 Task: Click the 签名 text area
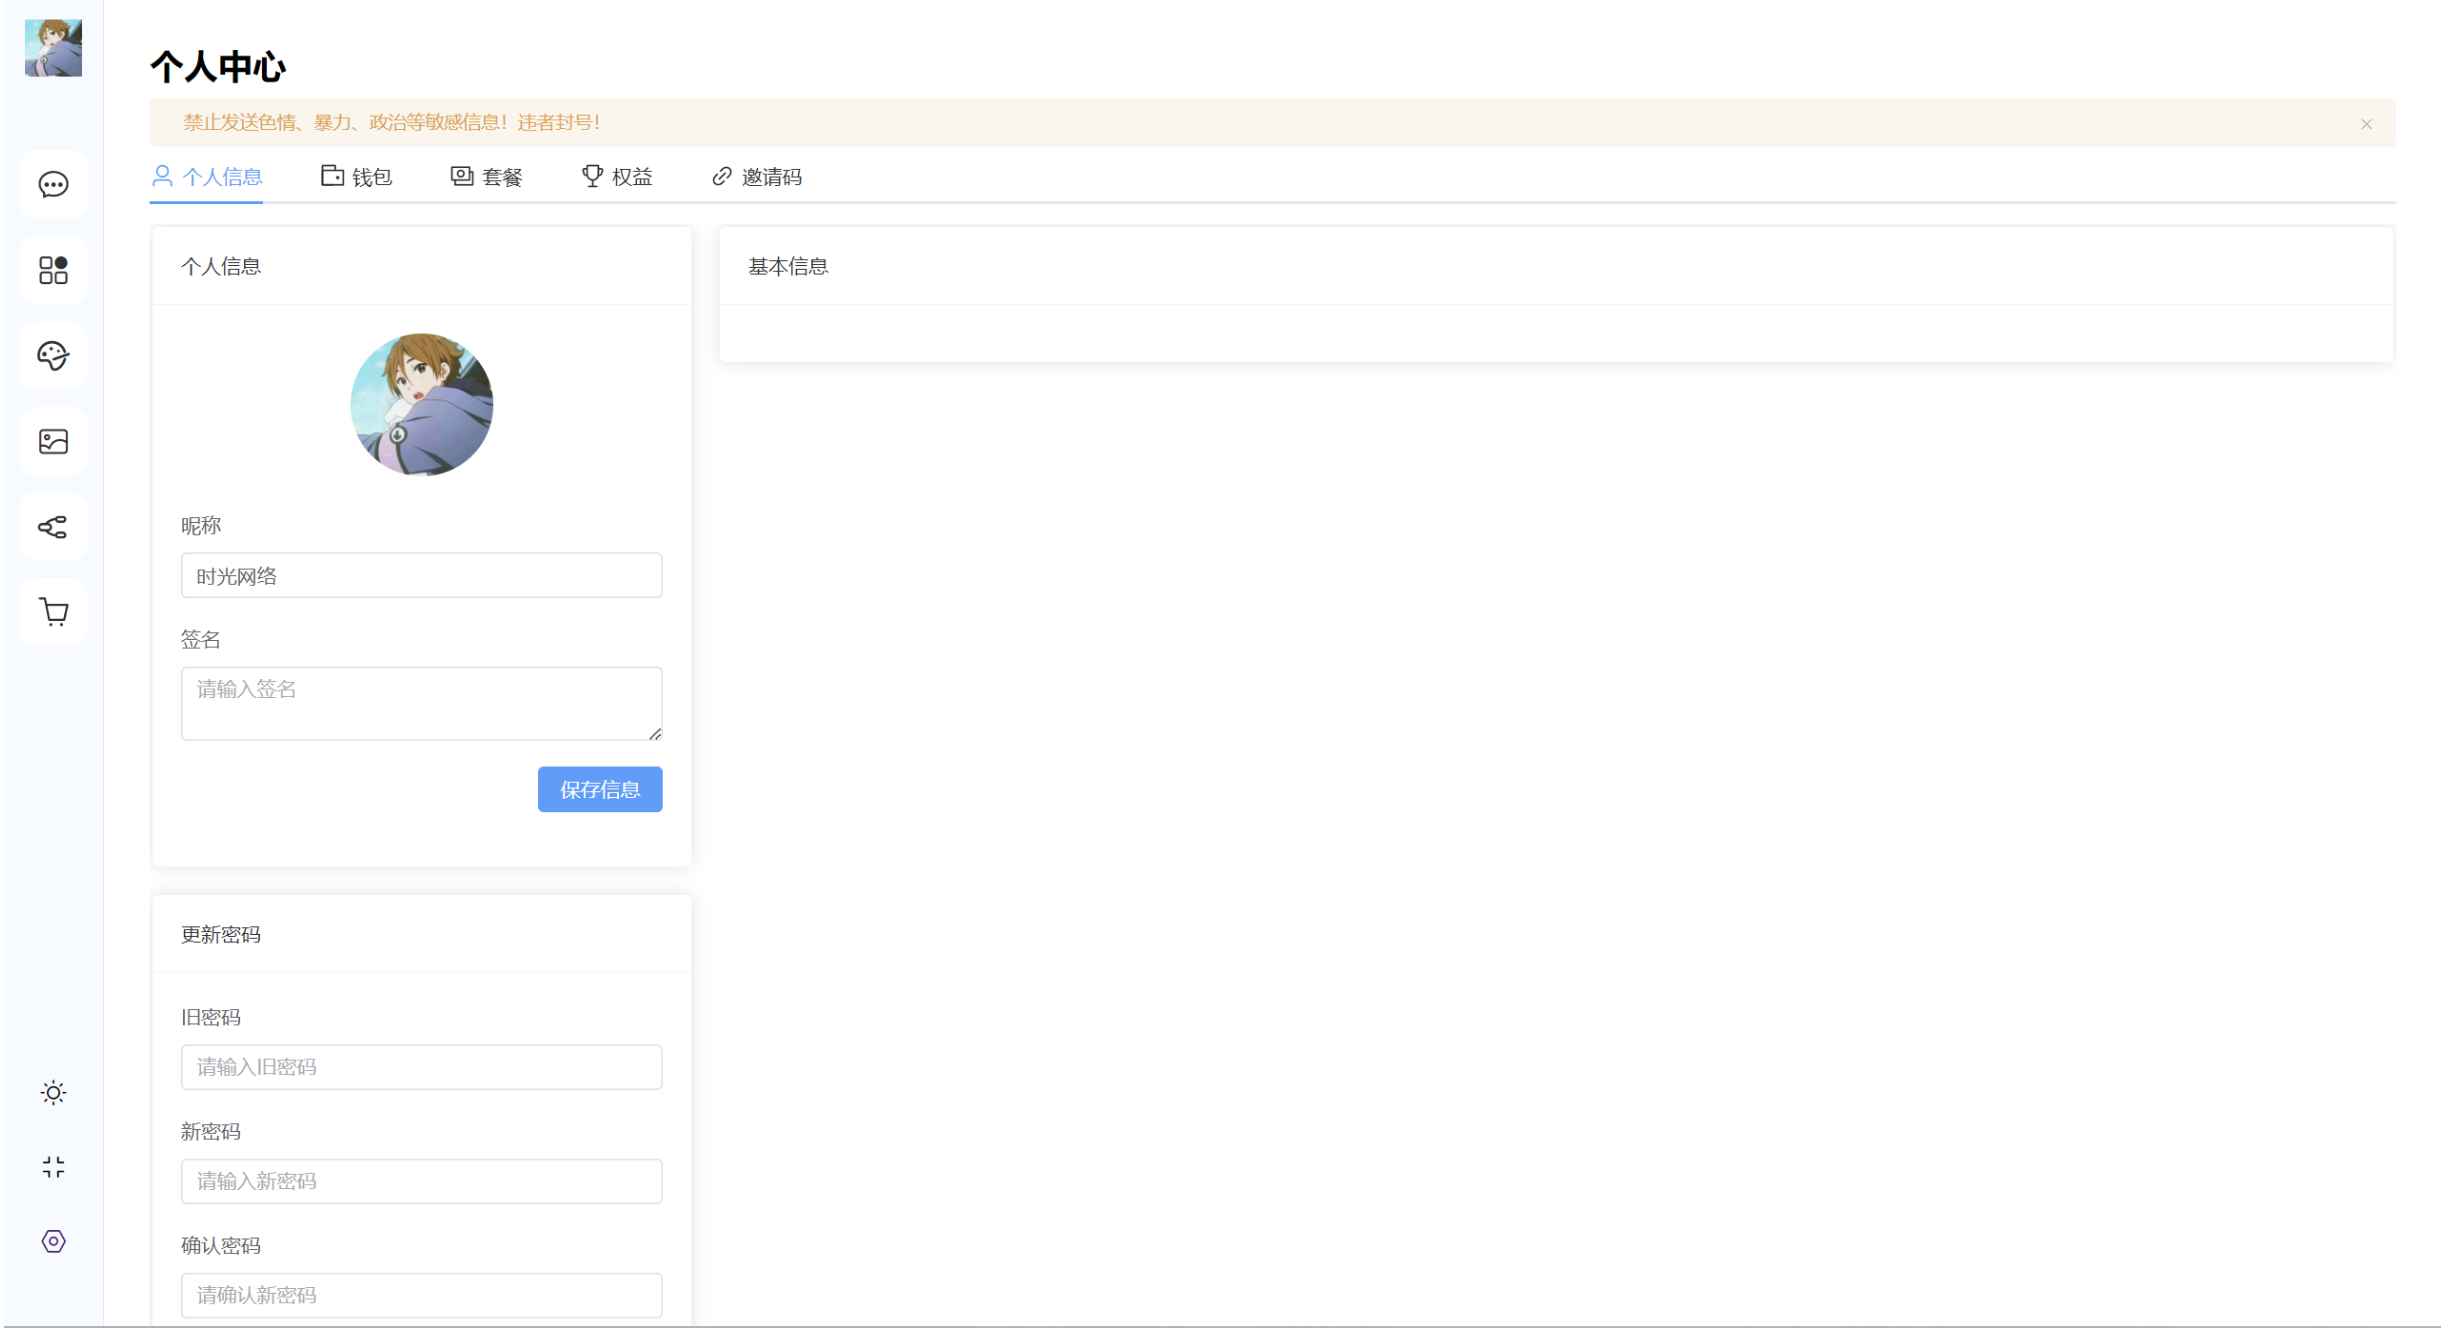(x=421, y=704)
